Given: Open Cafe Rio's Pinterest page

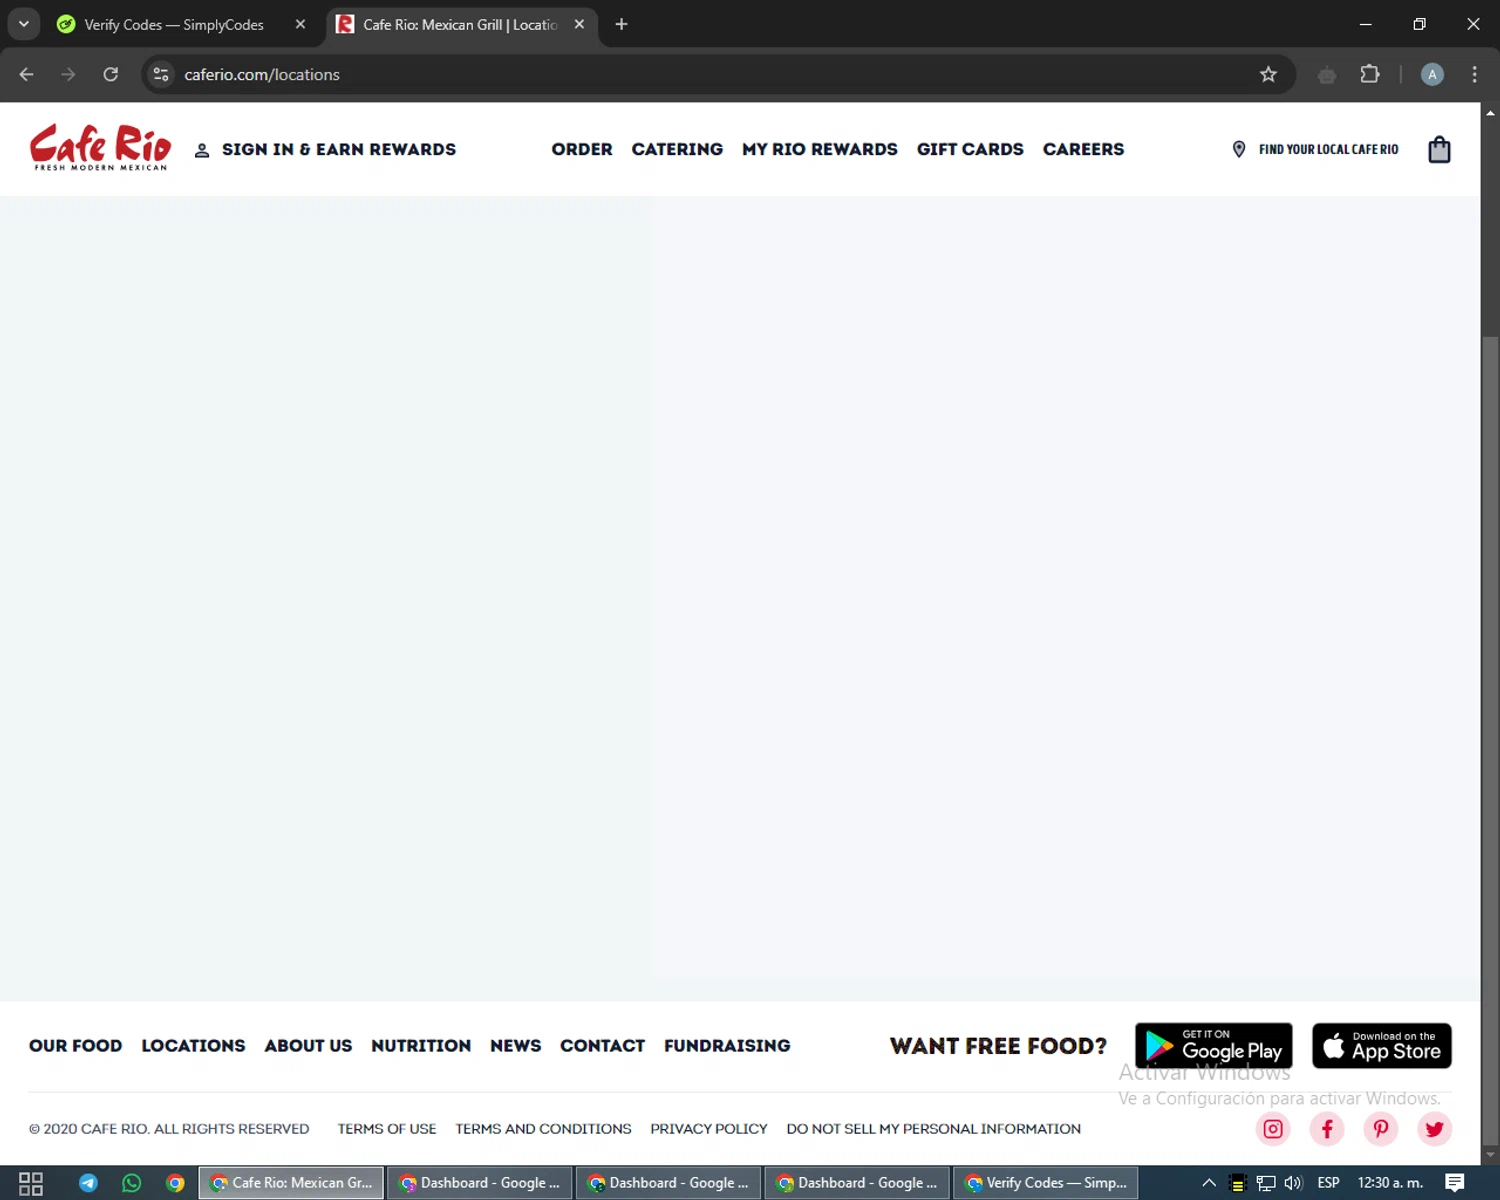Looking at the screenshot, I should point(1381,1129).
